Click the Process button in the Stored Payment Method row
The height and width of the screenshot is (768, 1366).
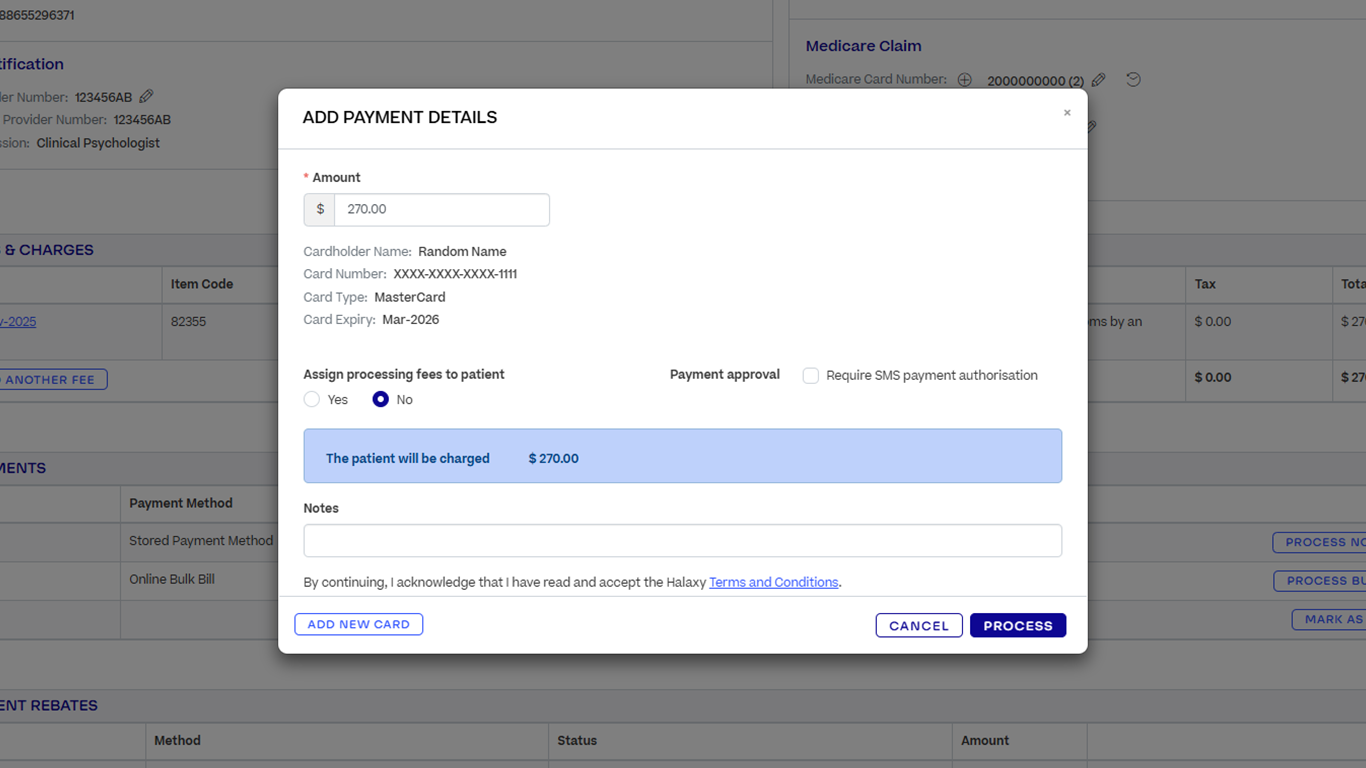click(1320, 542)
